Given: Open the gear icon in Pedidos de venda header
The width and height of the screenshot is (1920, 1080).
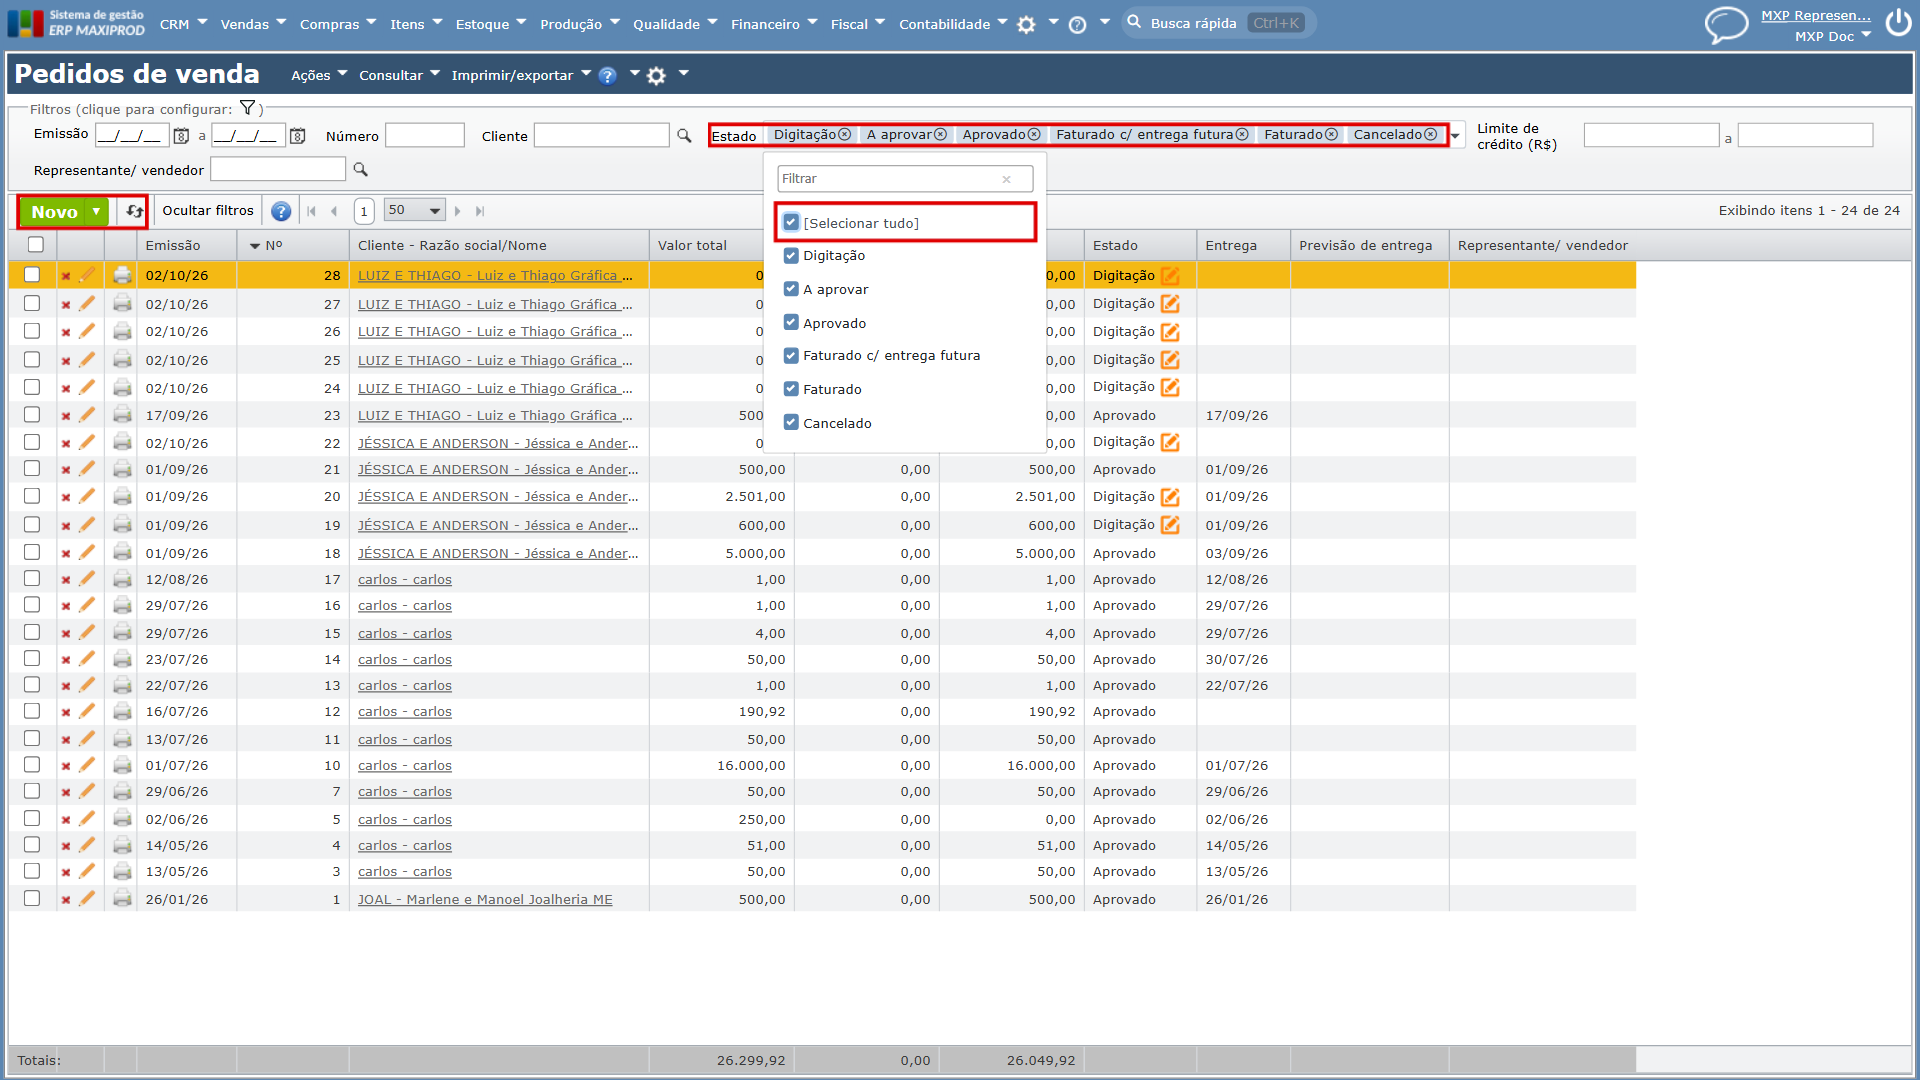Looking at the screenshot, I should (656, 76).
